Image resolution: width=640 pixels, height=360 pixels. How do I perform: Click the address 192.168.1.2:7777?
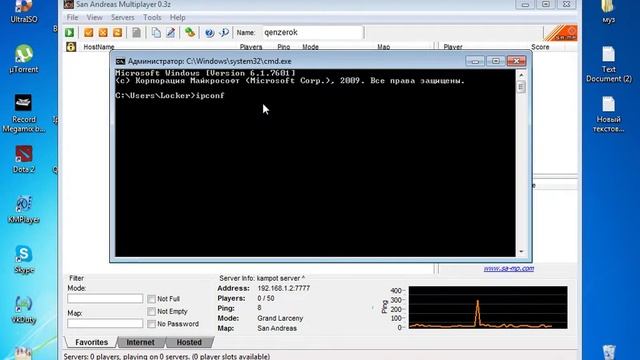284,288
